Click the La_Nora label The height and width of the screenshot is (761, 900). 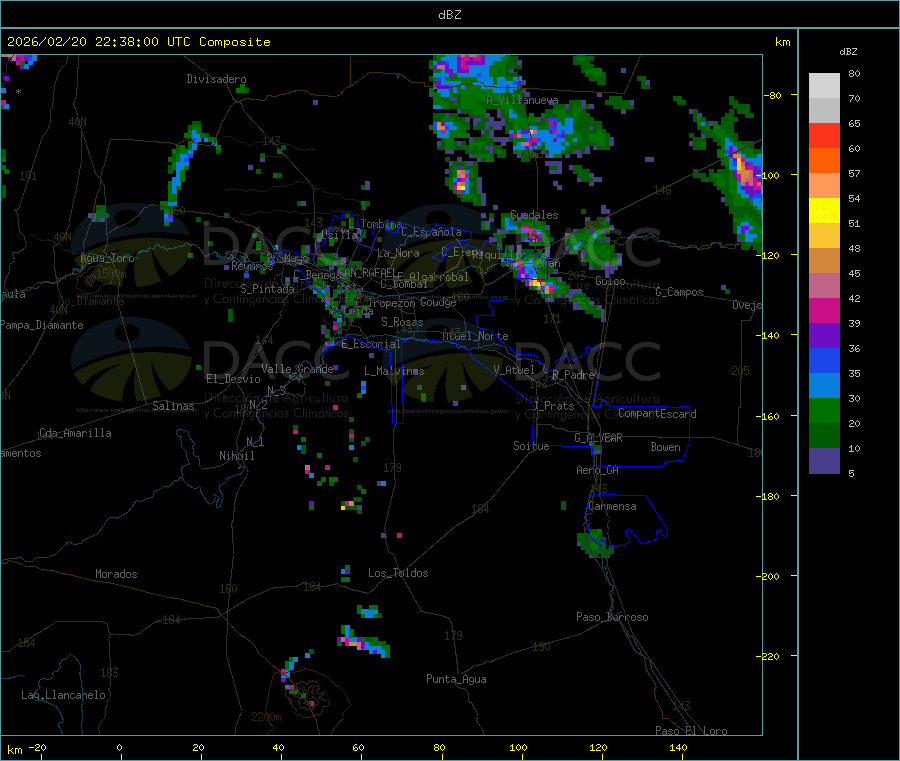[398, 253]
